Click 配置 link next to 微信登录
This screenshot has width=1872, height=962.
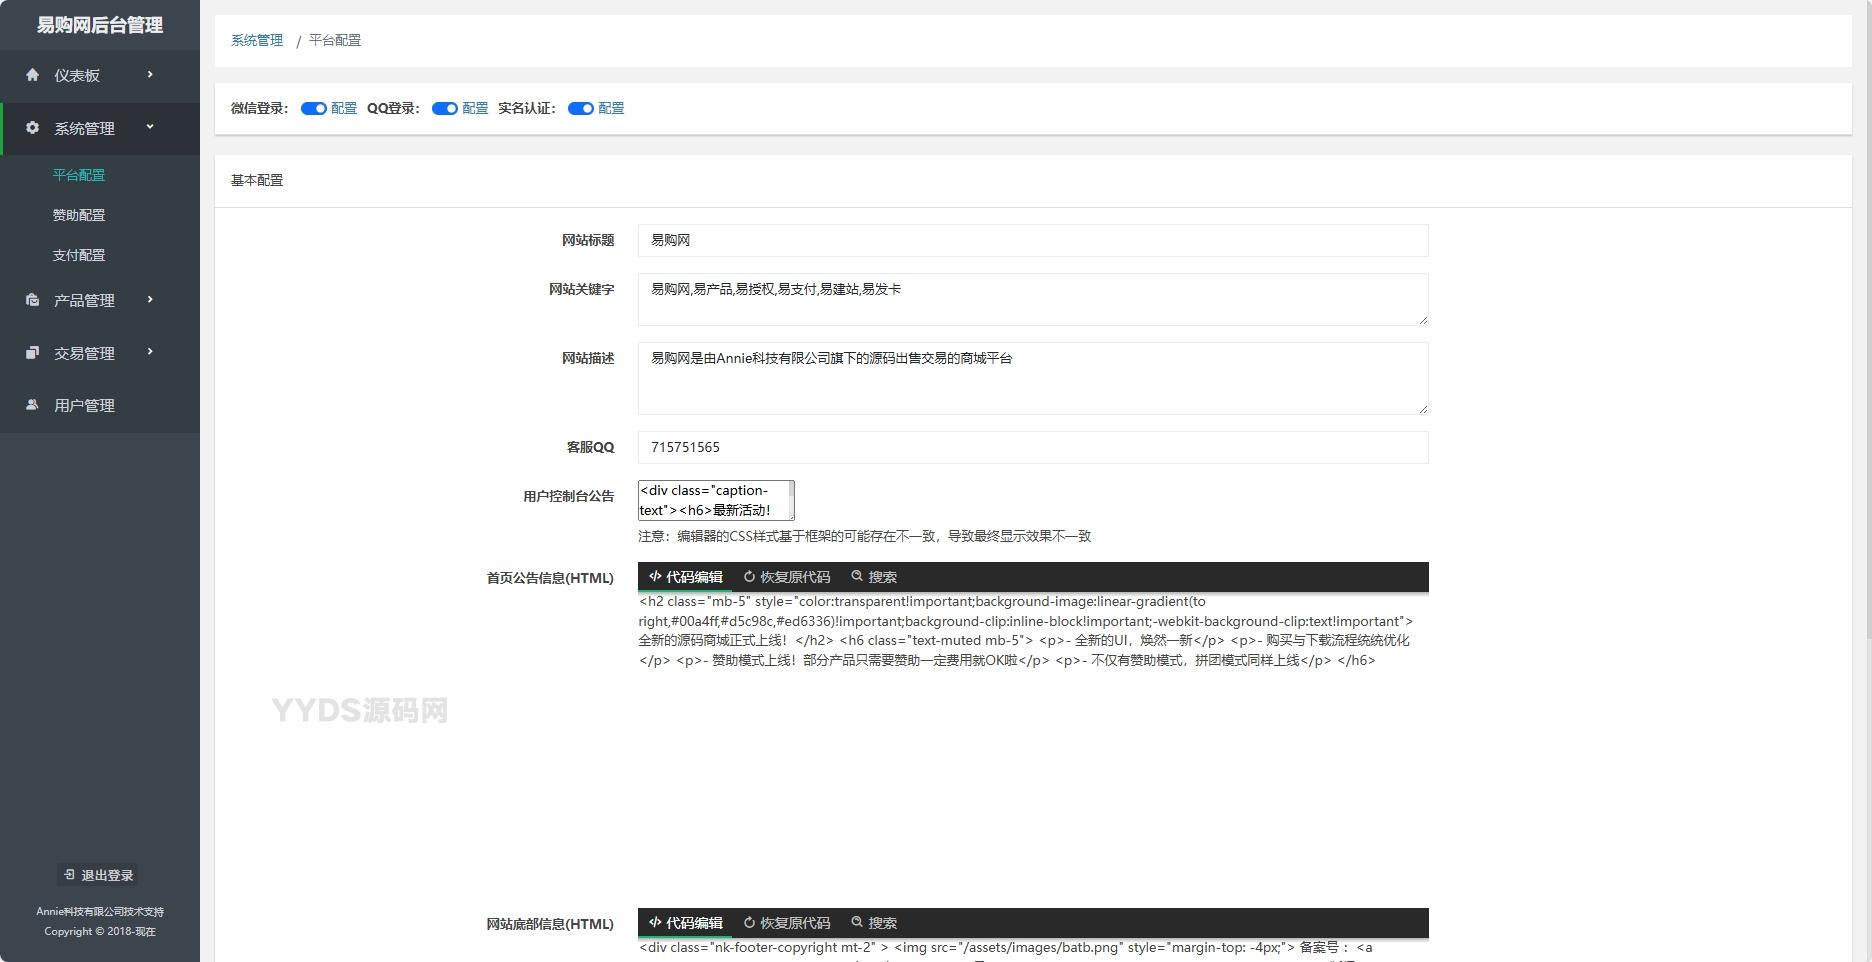[343, 108]
